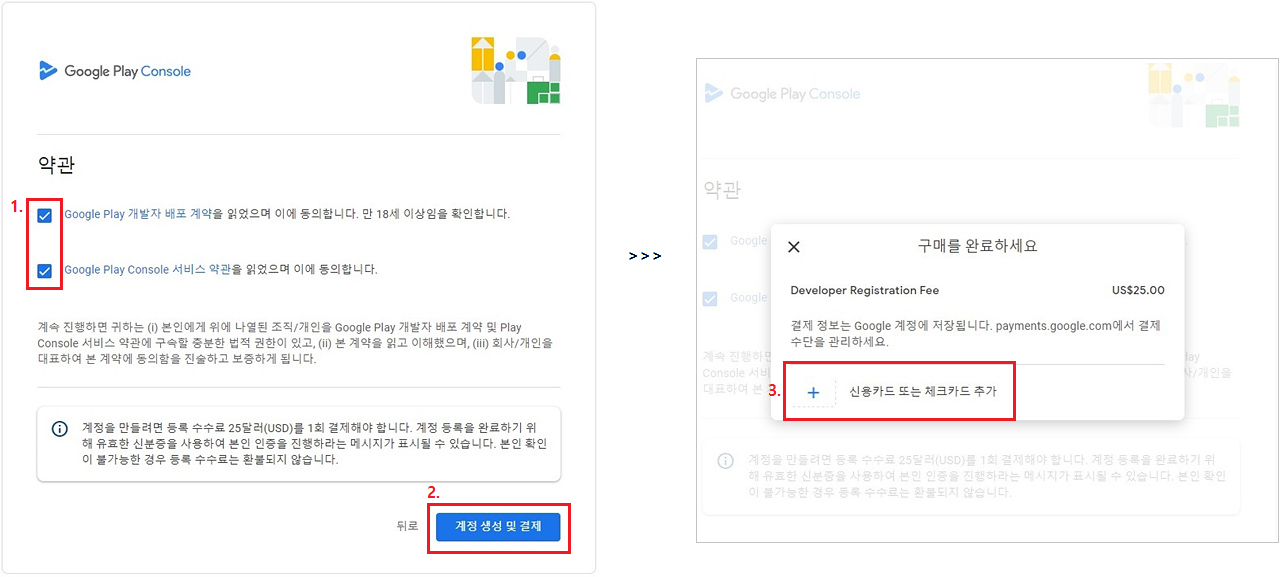The image size is (1285, 577).
Task: Click the legal authority paragraph starting 계속 진행하면
Action: point(294,343)
